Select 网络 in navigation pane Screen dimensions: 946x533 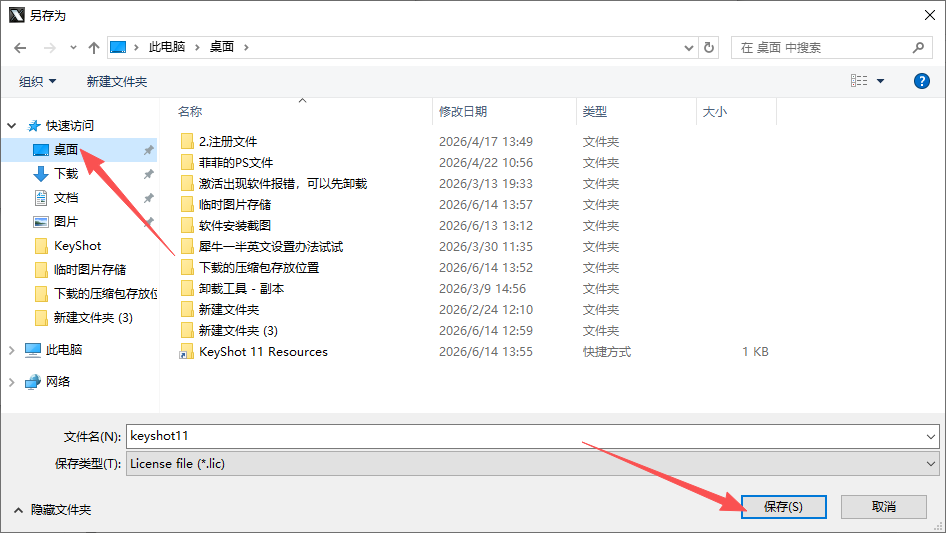[57, 381]
